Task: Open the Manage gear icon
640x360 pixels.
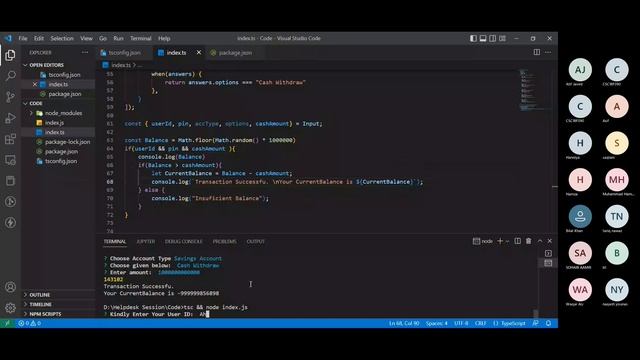Action: pos(10,308)
